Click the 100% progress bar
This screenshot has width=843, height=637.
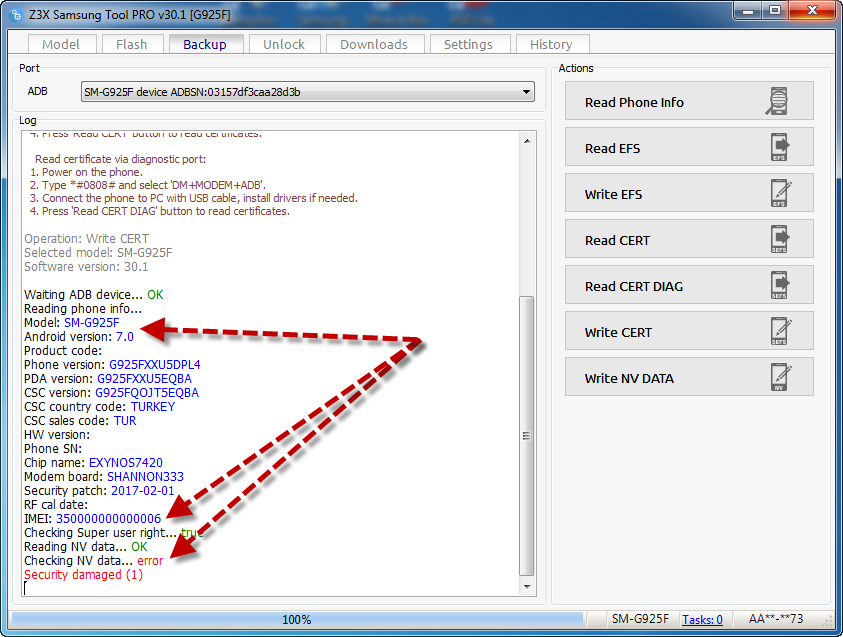[x=297, y=620]
